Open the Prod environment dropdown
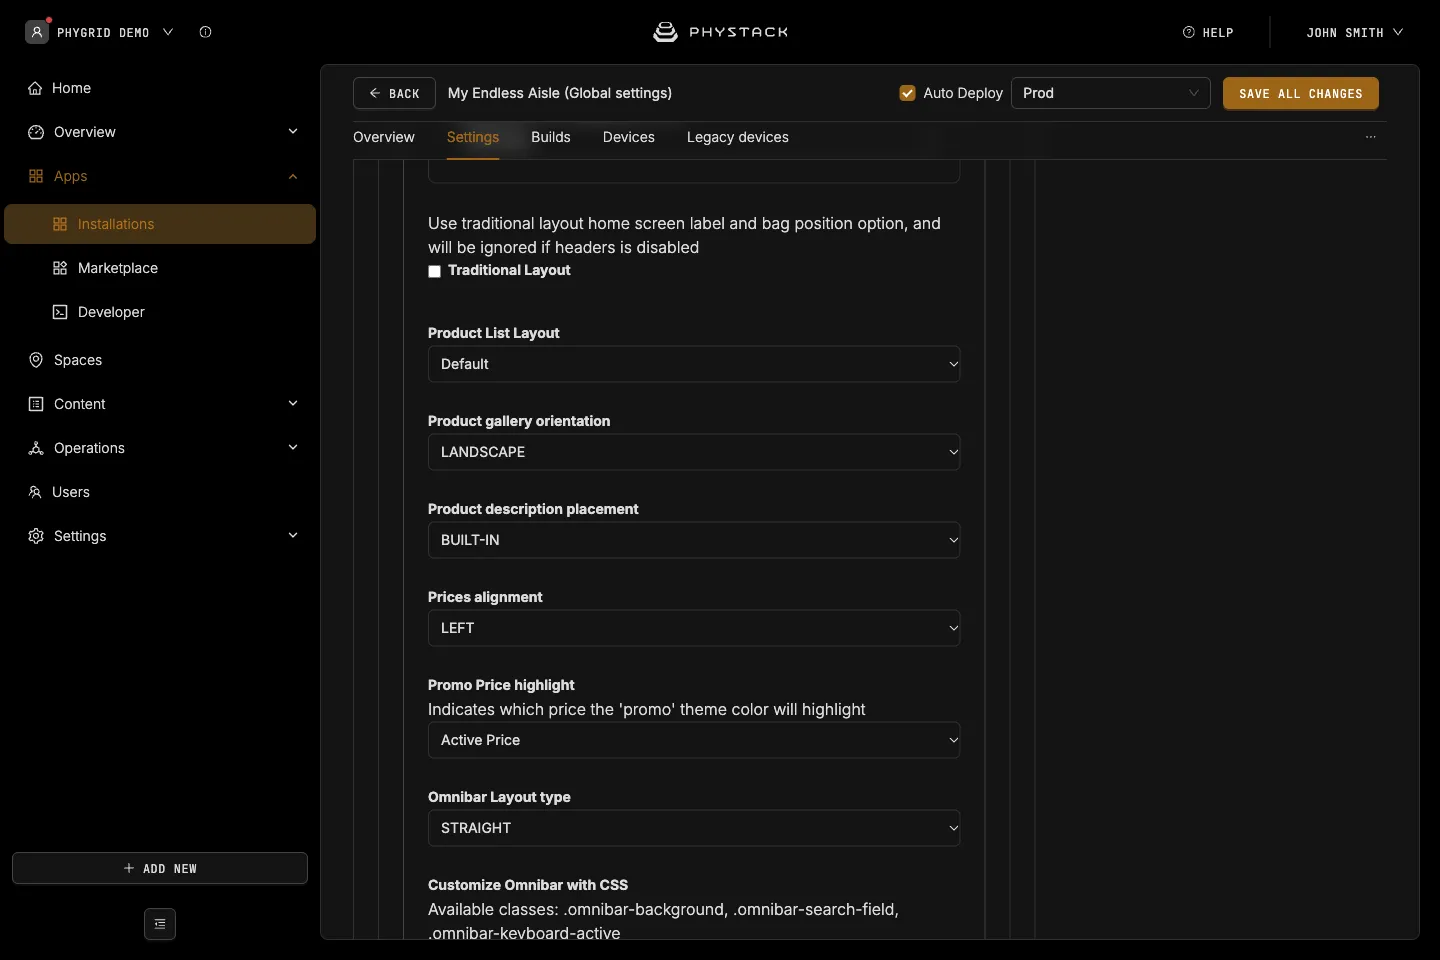The width and height of the screenshot is (1440, 960). (x=1111, y=93)
